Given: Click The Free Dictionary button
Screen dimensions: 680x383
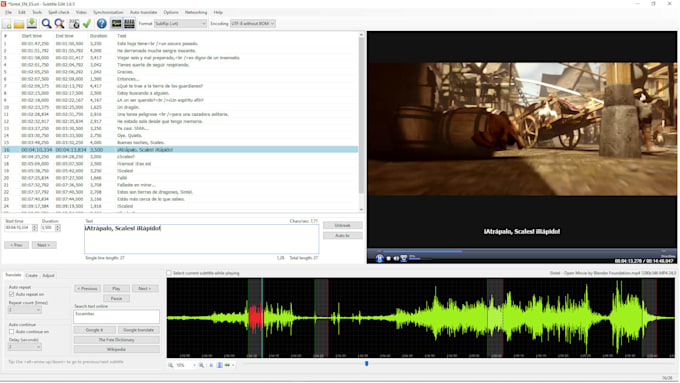Looking at the screenshot, I should click(117, 340).
